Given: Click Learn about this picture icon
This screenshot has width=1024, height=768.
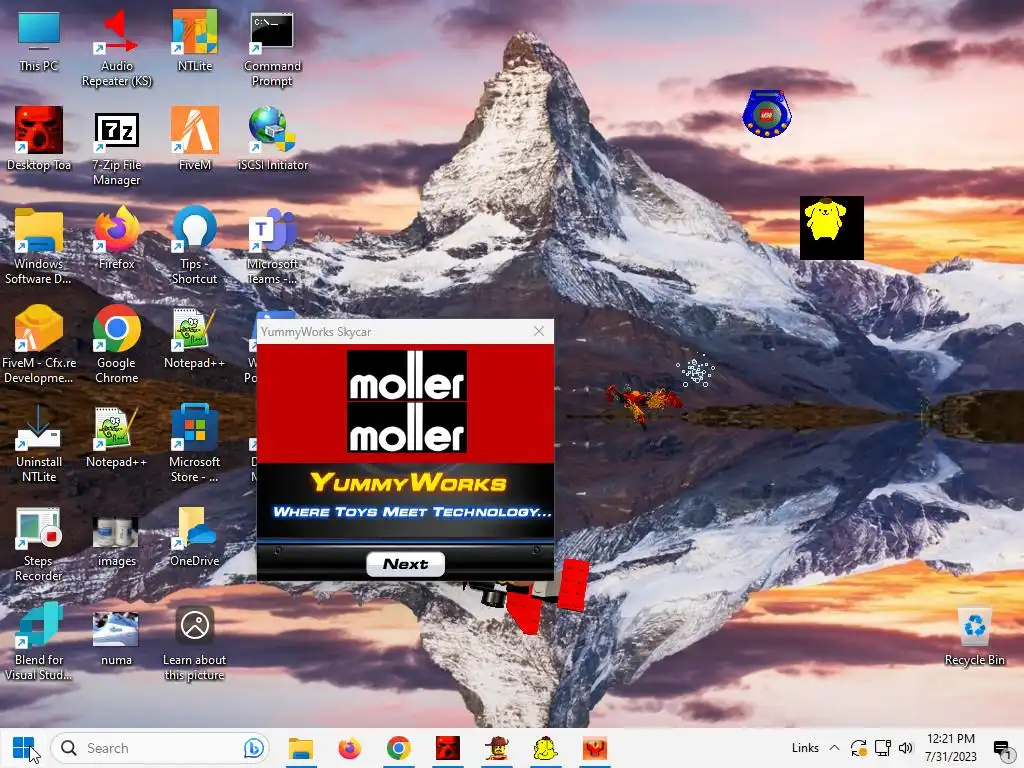Looking at the screenshot, I should [x=195, y=643].
